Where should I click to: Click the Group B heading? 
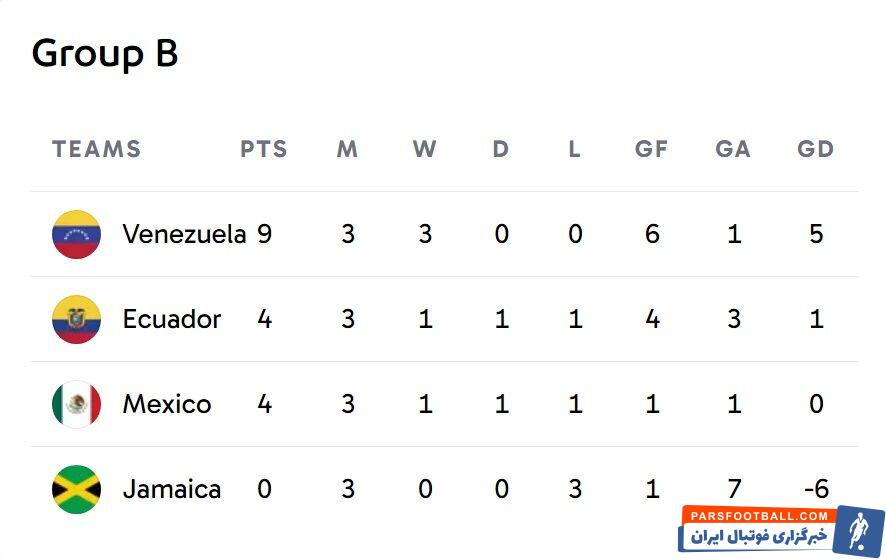(x=105, y=53)
